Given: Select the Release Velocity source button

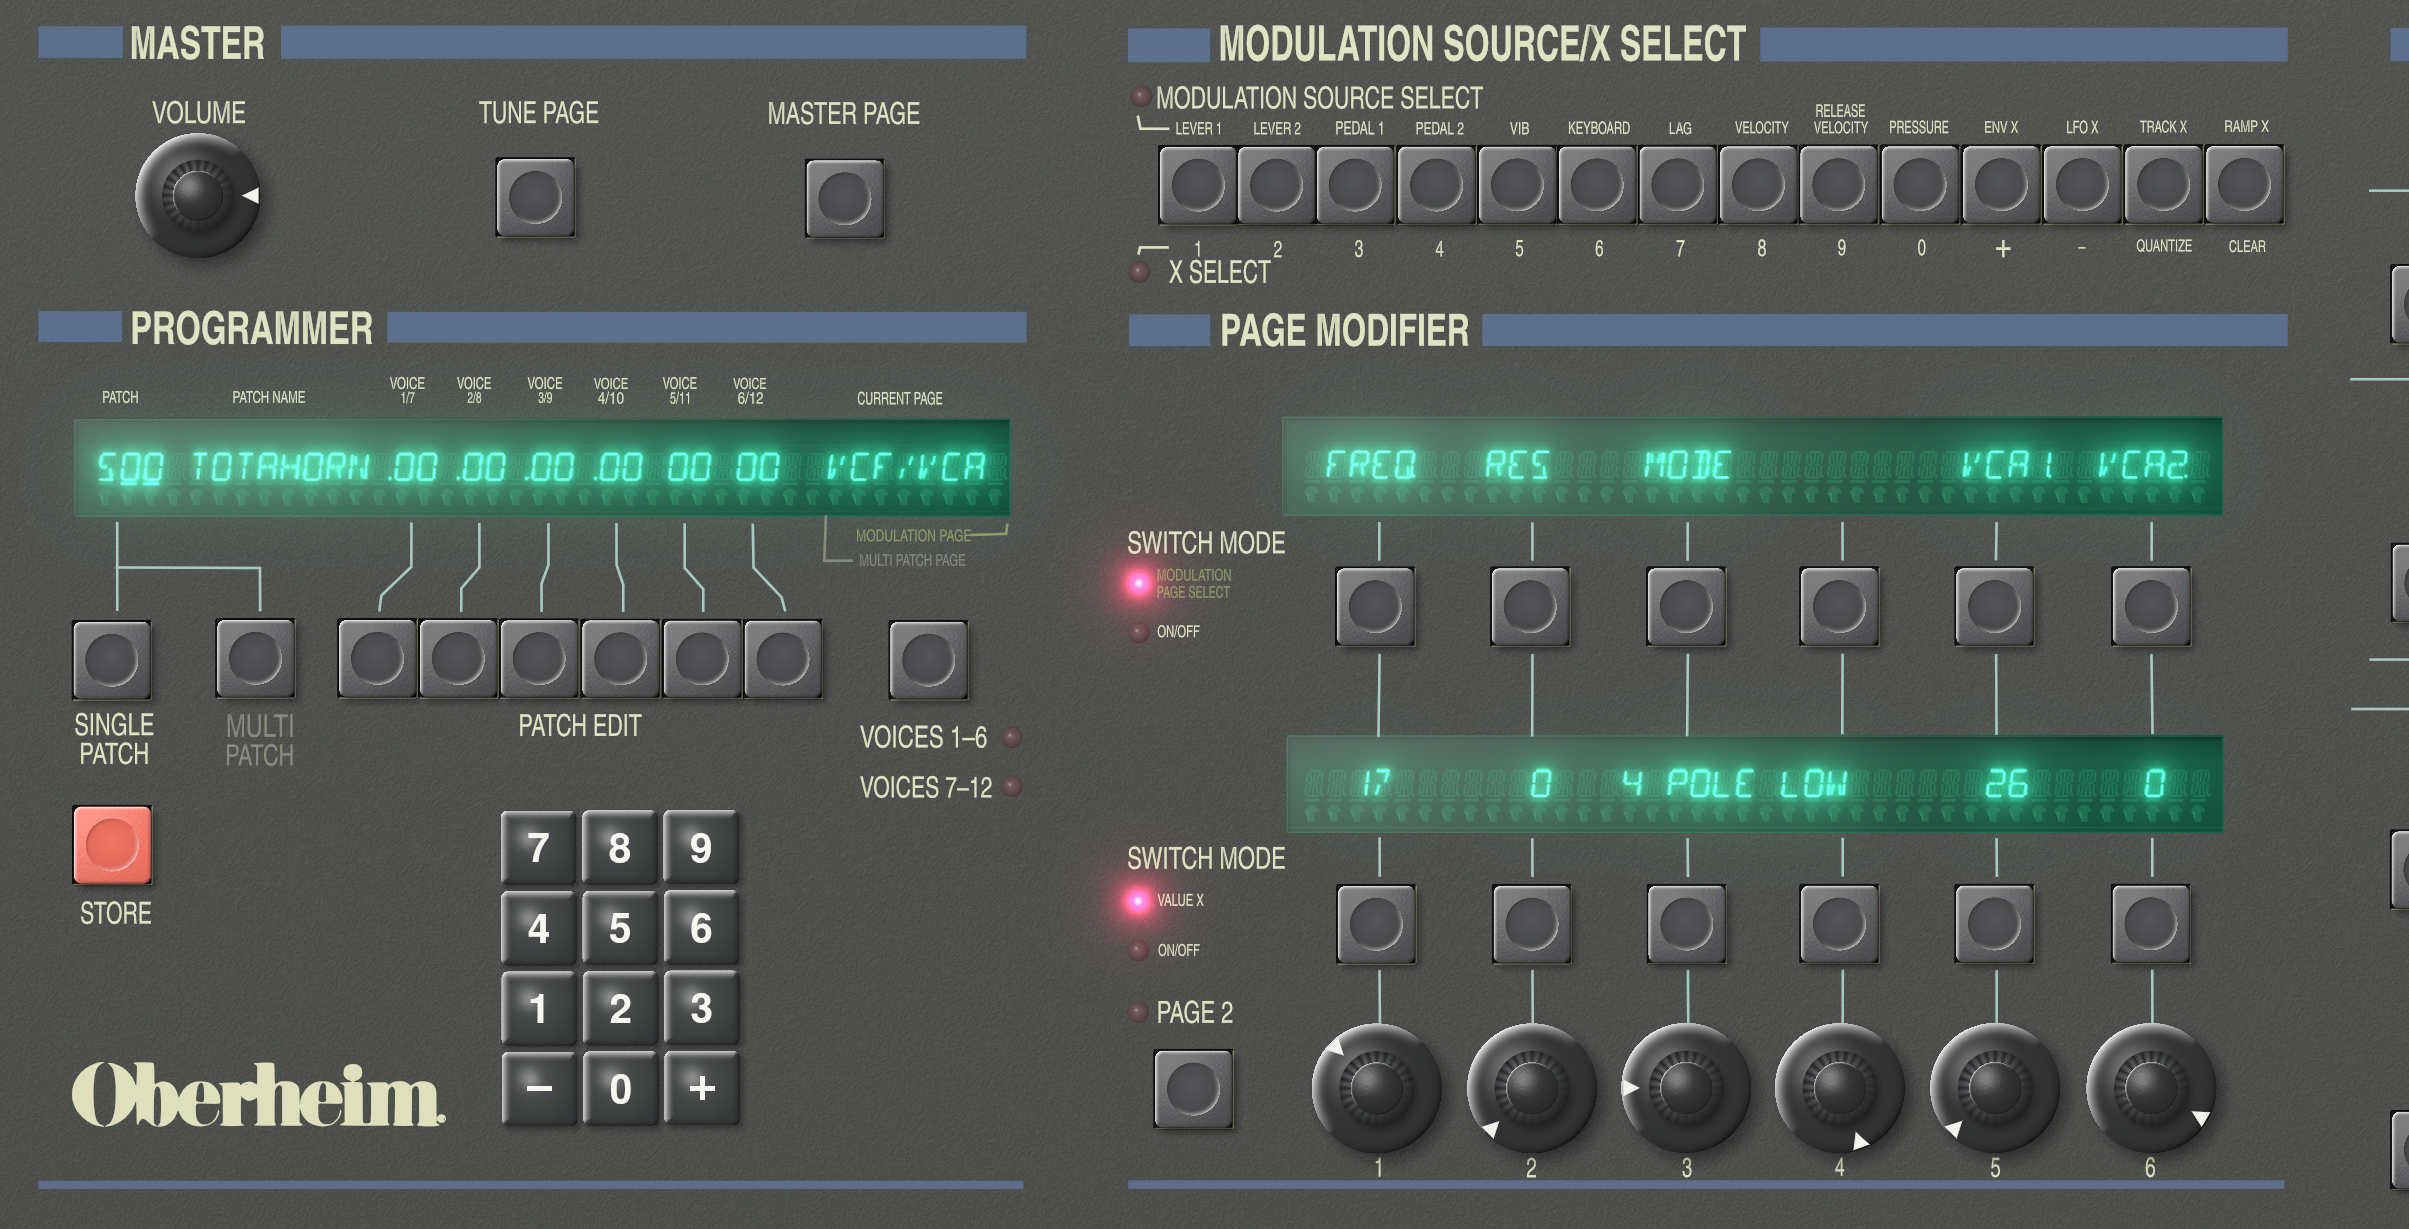Looking at the screenshot, I should (1838, 185).
